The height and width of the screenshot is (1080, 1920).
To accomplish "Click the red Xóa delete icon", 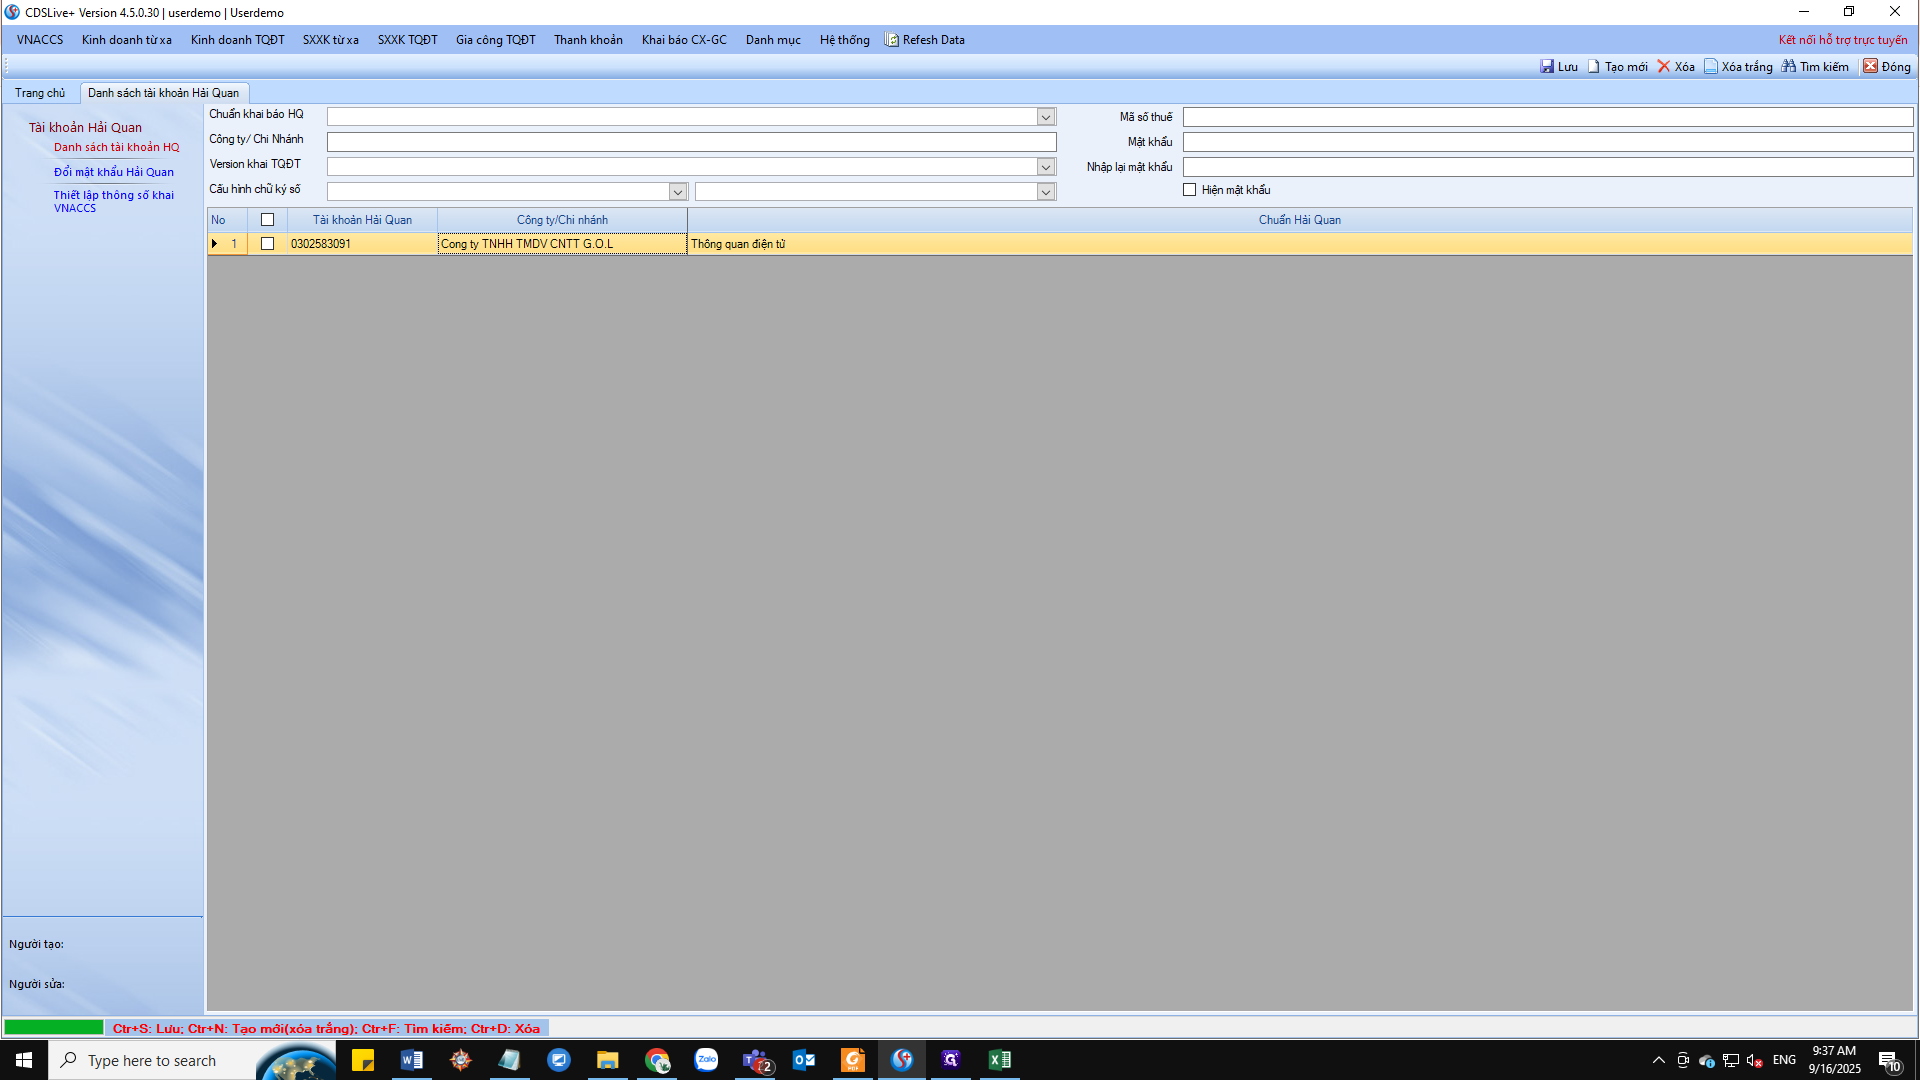I will (1664, 67).
